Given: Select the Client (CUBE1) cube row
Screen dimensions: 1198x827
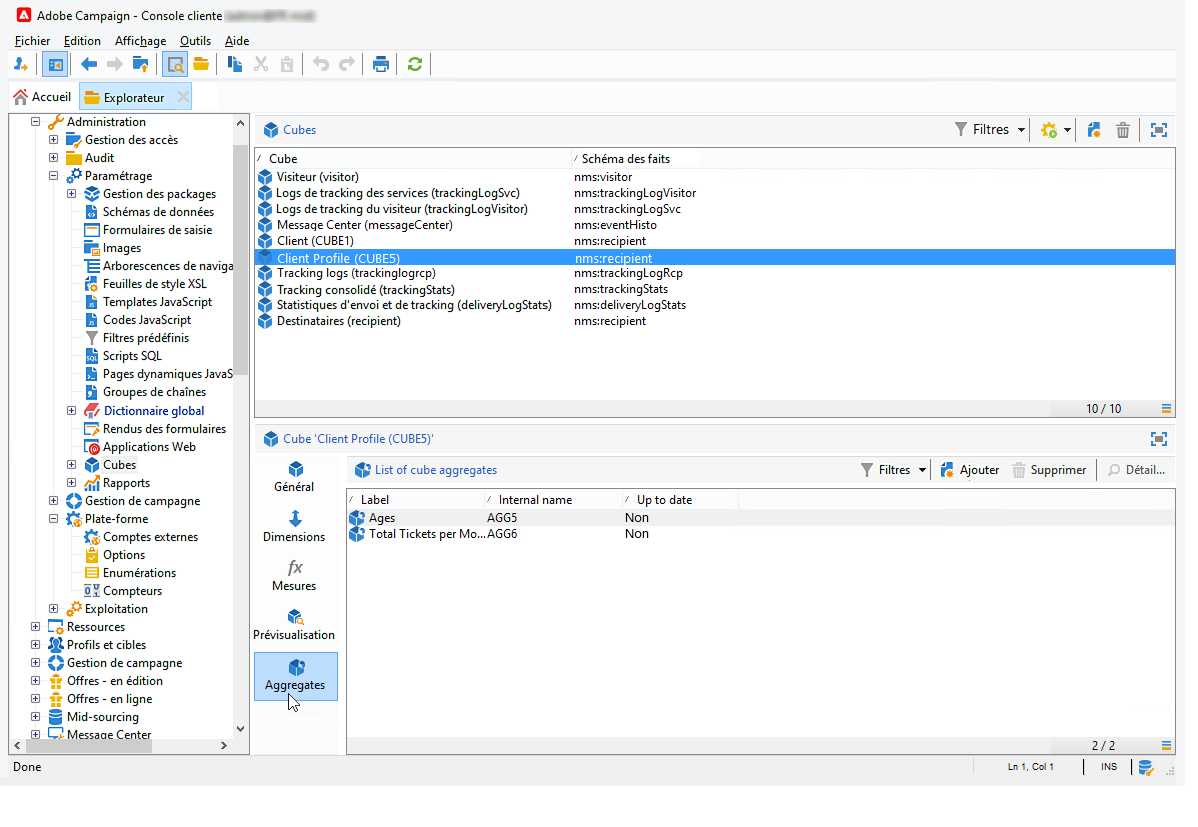Looking at the screenshot, I should 714,242.
